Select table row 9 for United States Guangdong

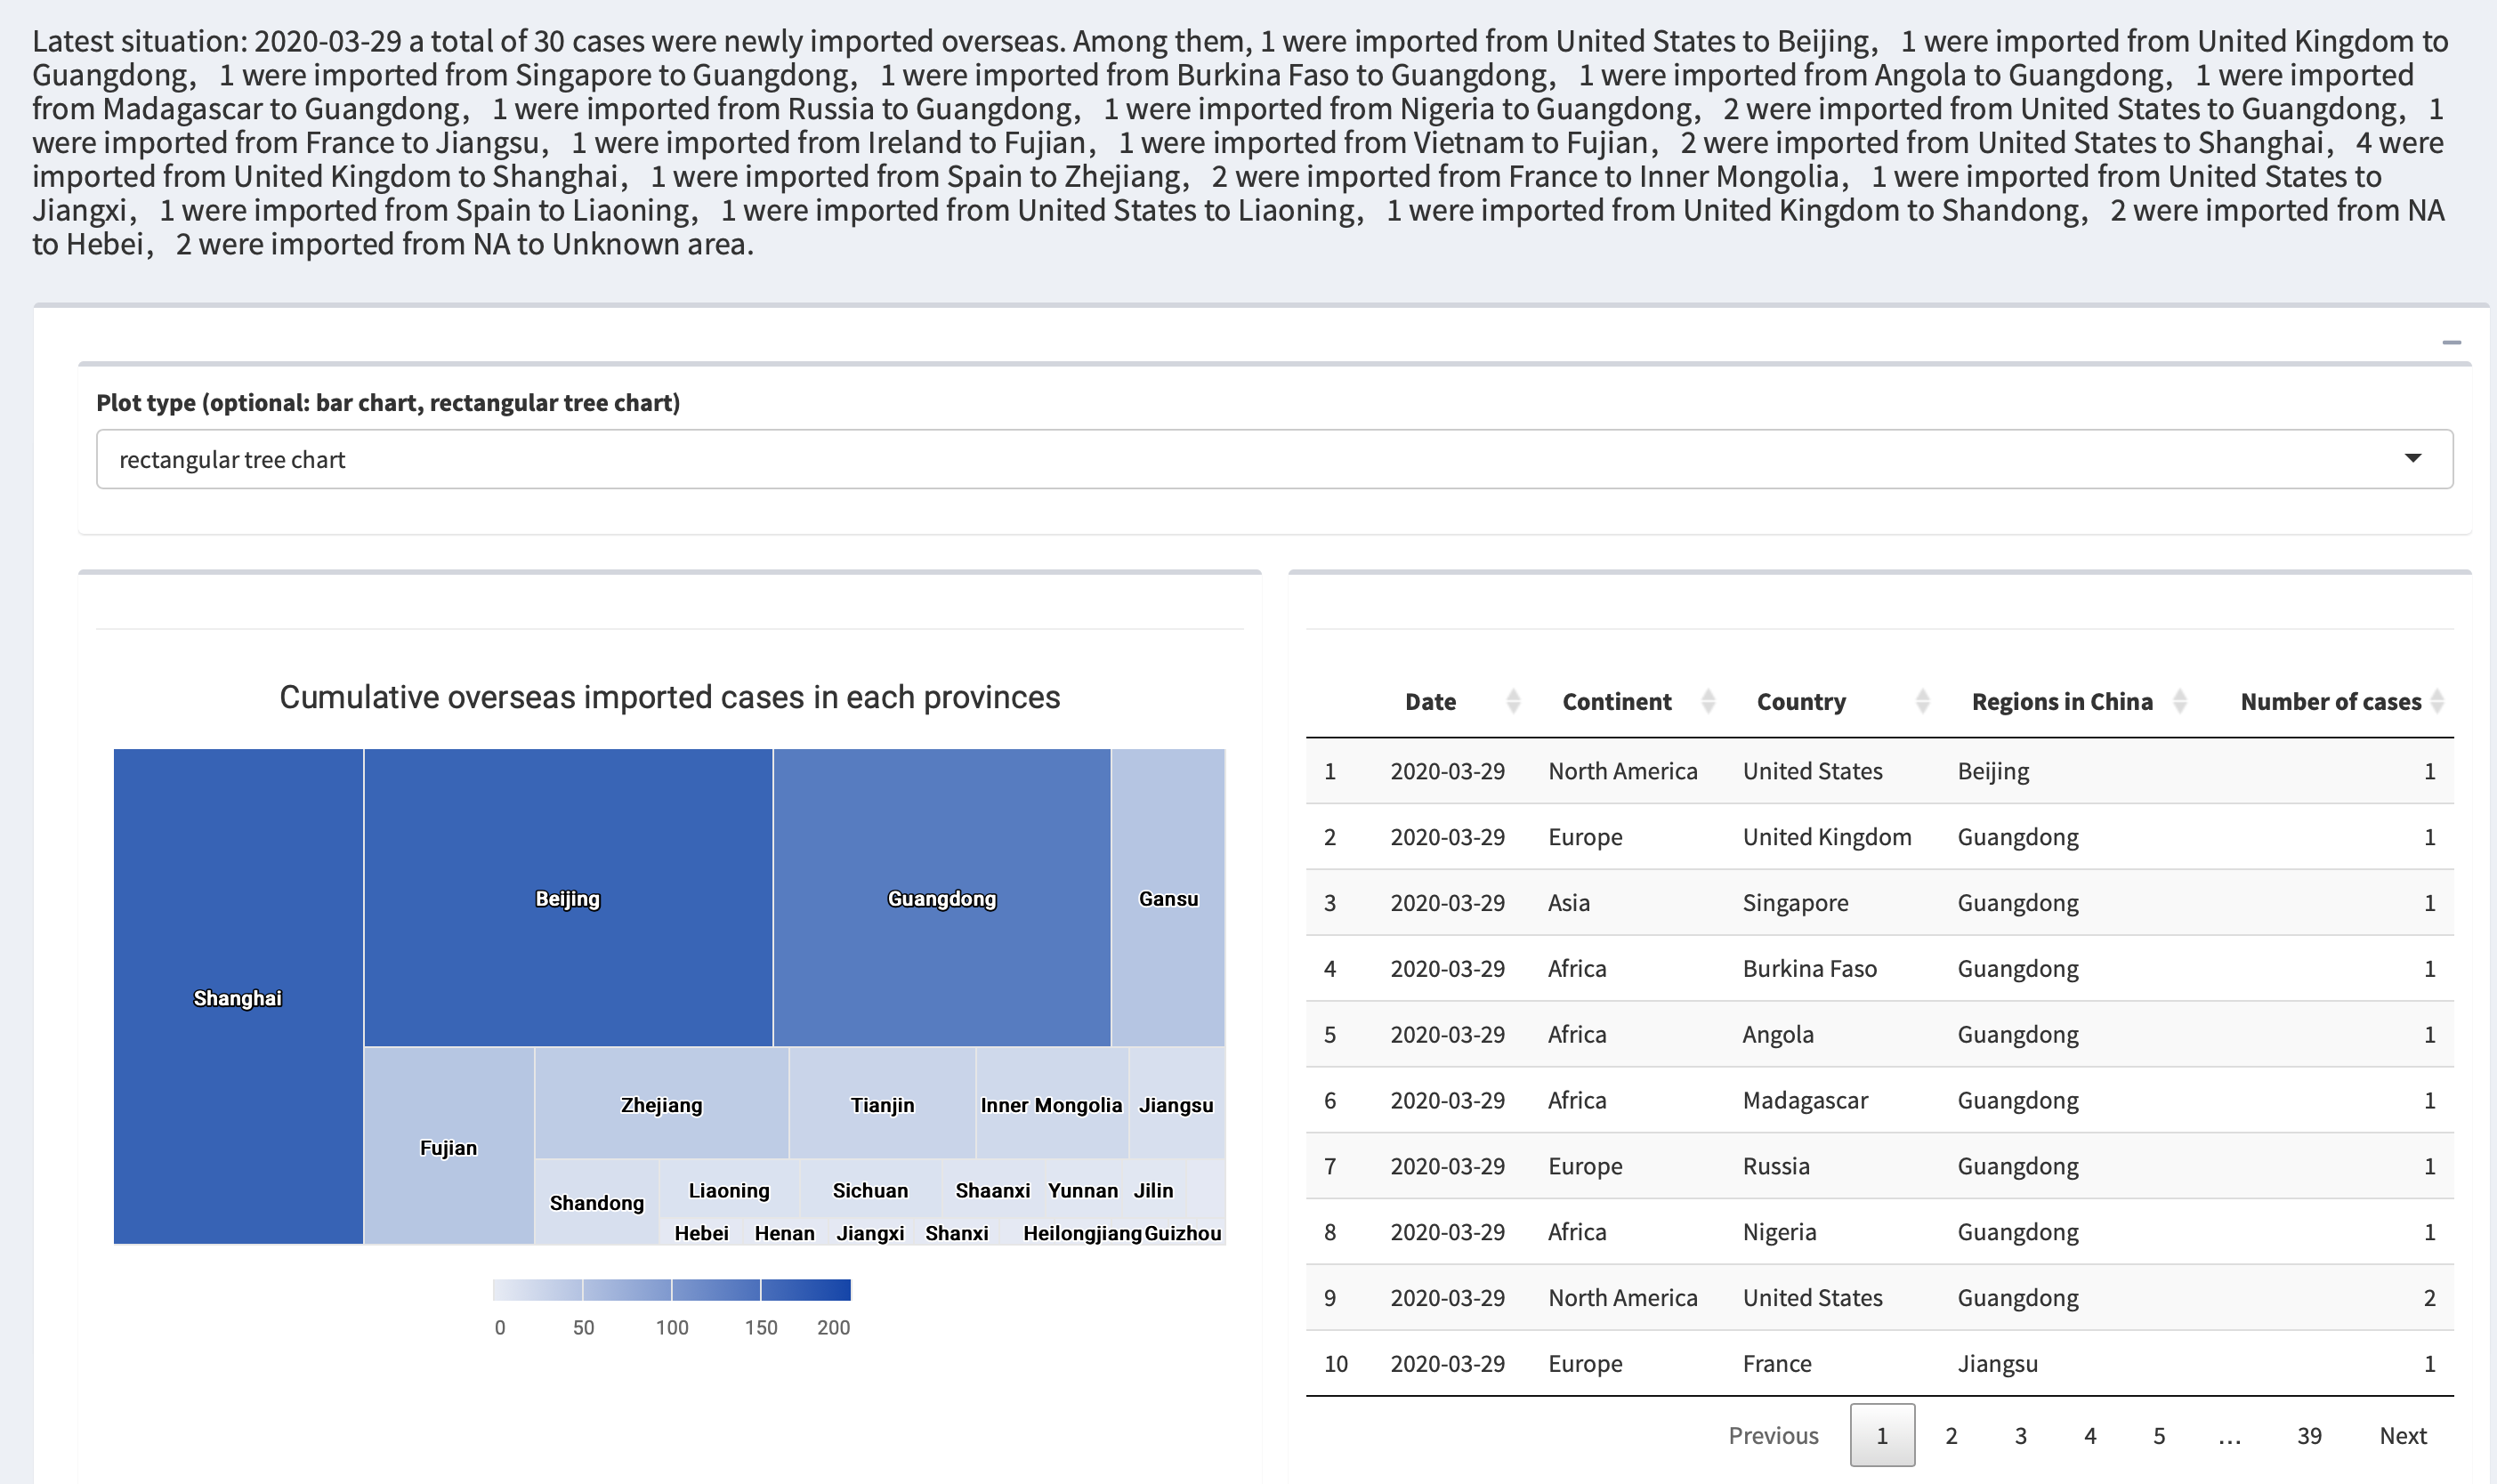tap(1879, 1297)
